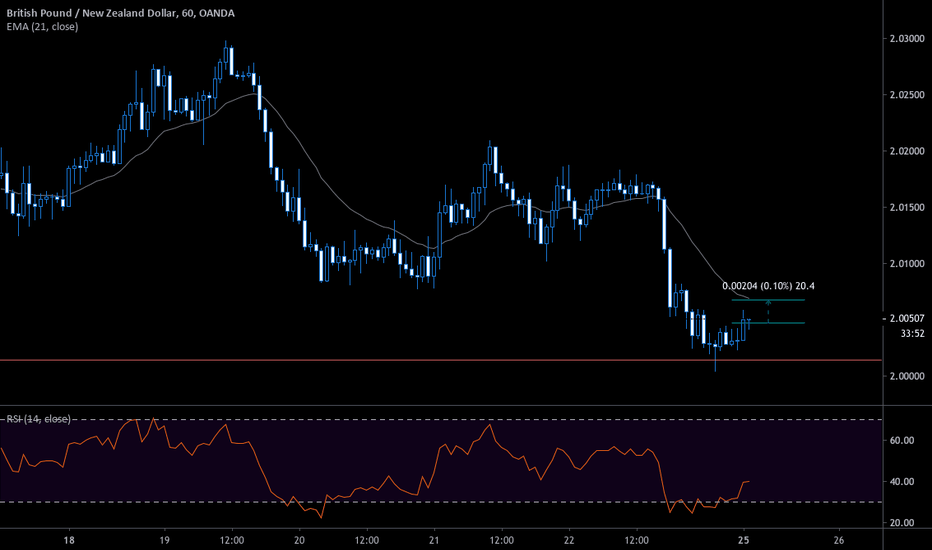Image resolution: width=932 pixels, height=550 pixels.
Task: Click the 26 date label on the time axis
Action: click(838, 538)
